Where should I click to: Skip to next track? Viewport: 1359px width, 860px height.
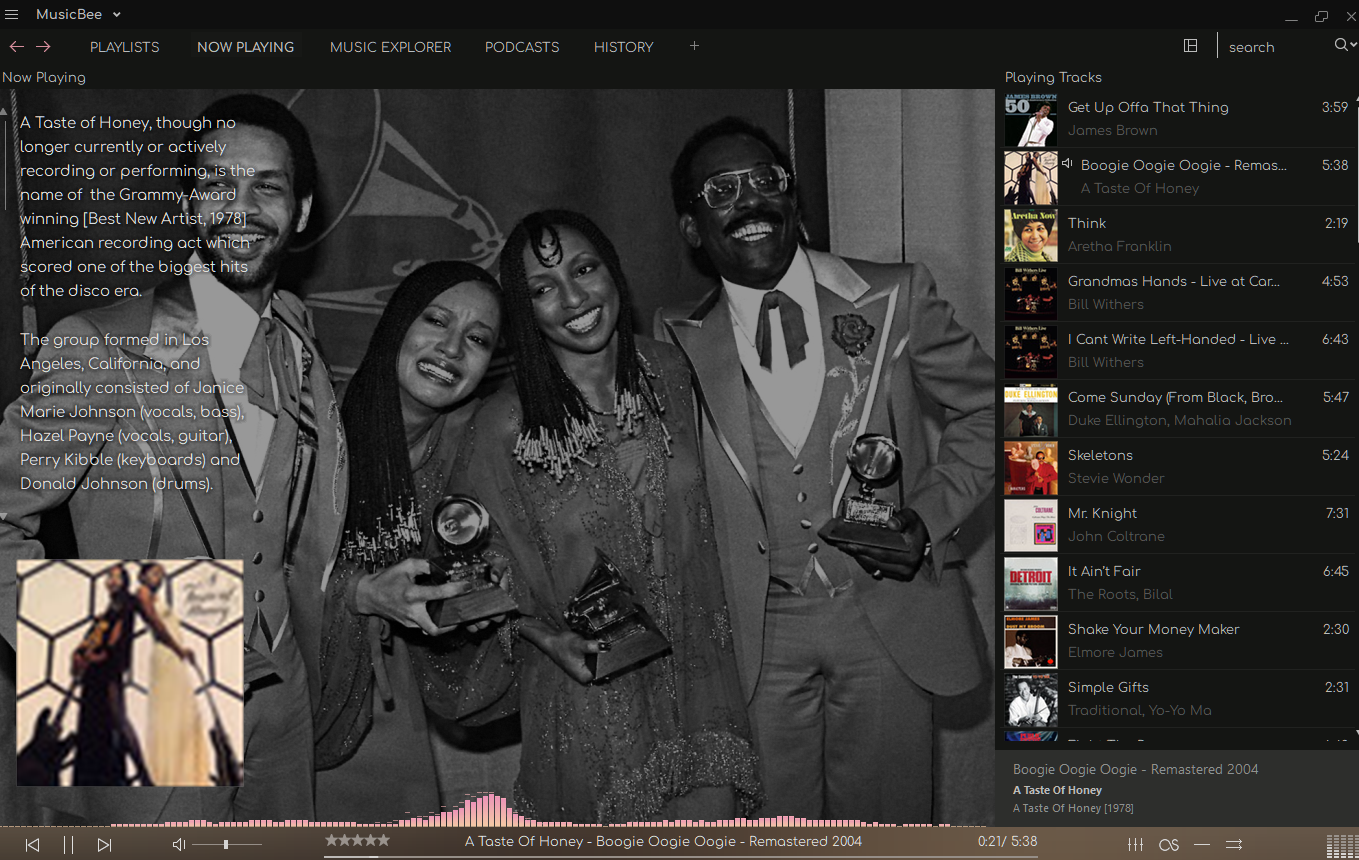tap(104, 845)
